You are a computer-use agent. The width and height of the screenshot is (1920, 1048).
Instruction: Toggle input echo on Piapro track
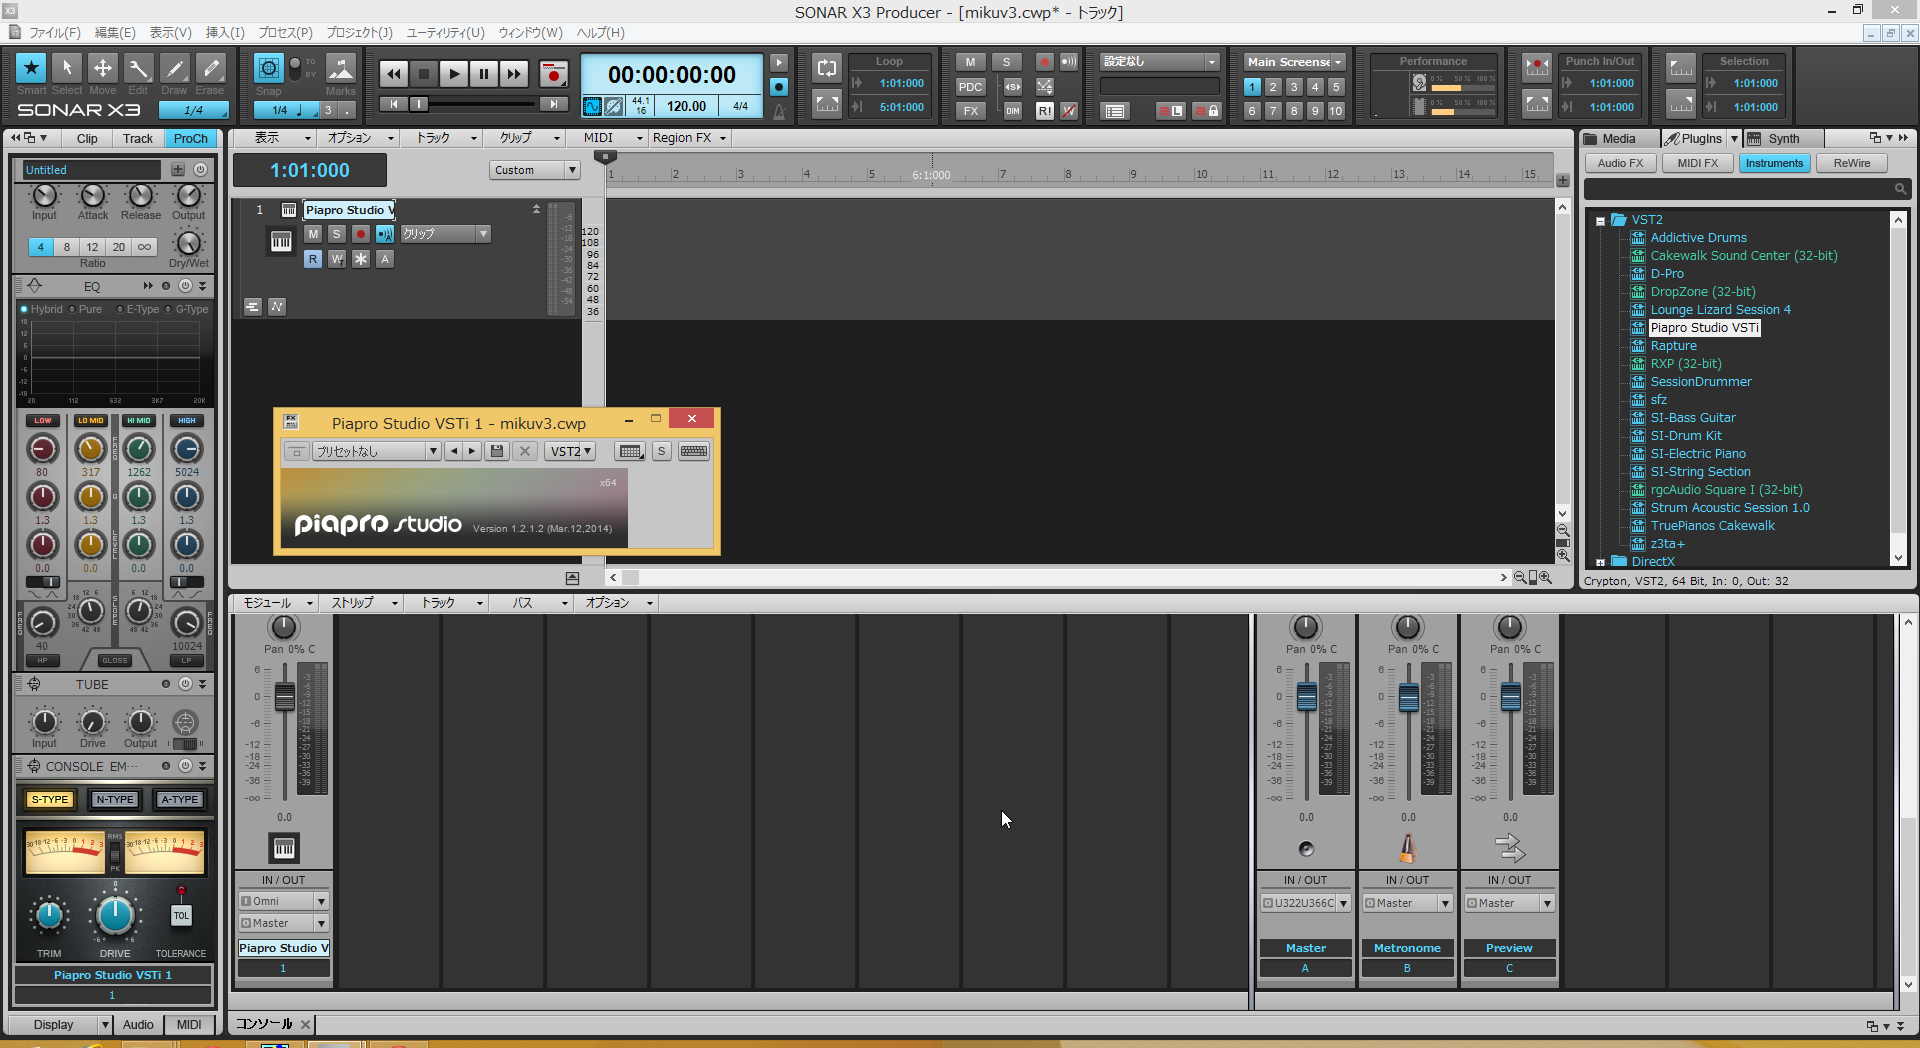[385, 234]
